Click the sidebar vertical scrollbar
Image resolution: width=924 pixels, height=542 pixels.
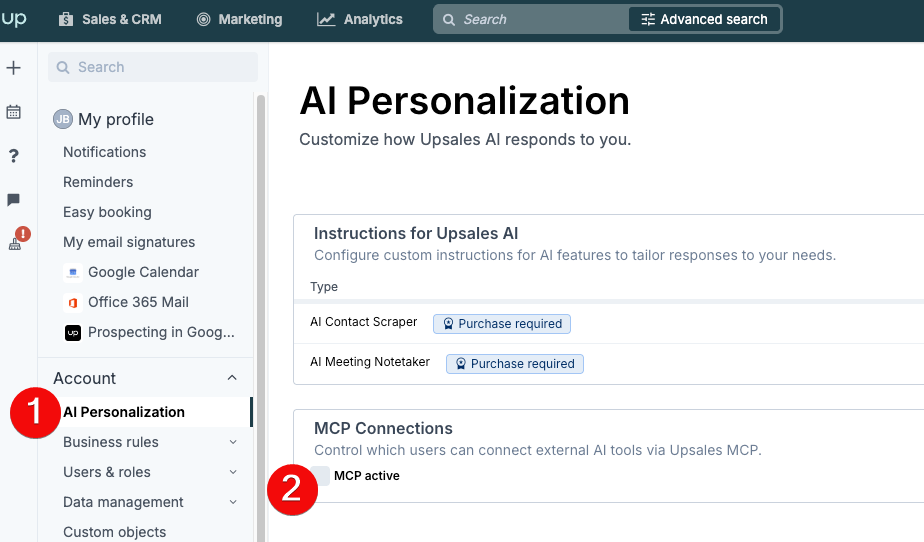point(260,318)
